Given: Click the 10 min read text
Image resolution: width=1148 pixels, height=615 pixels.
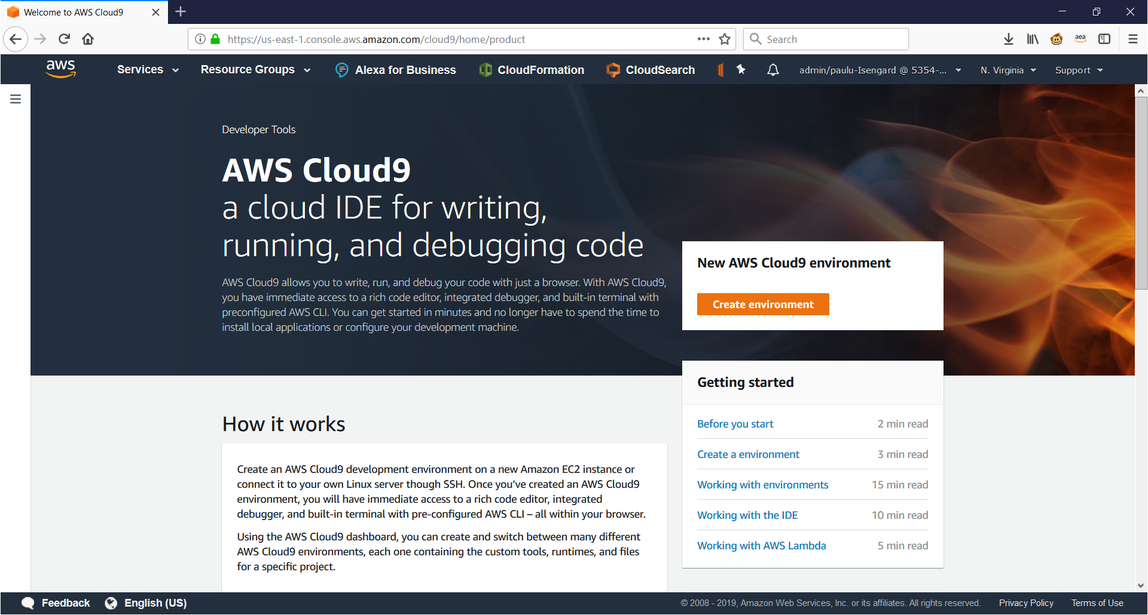Looking at the screenshot, I should click(900, 515).
